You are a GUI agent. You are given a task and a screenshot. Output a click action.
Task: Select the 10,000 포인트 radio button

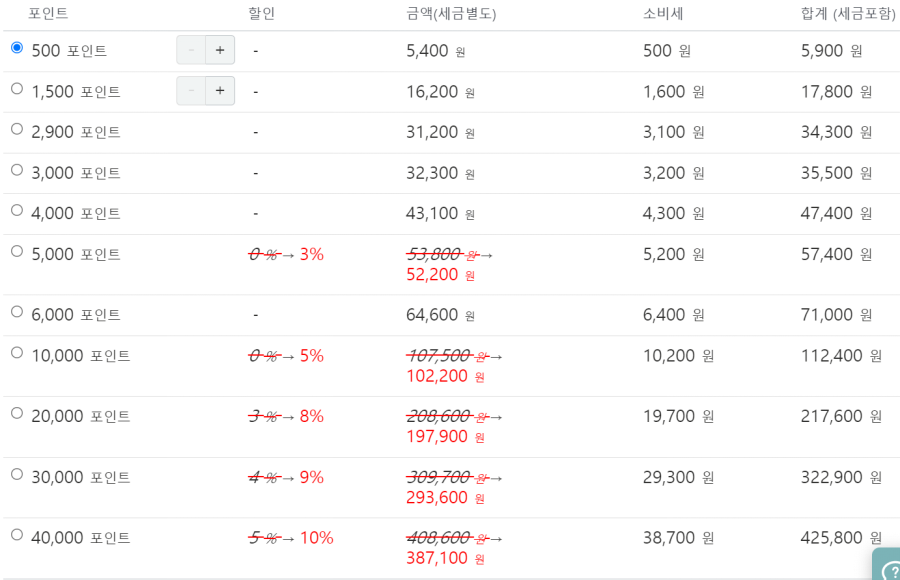coord(15,353)
